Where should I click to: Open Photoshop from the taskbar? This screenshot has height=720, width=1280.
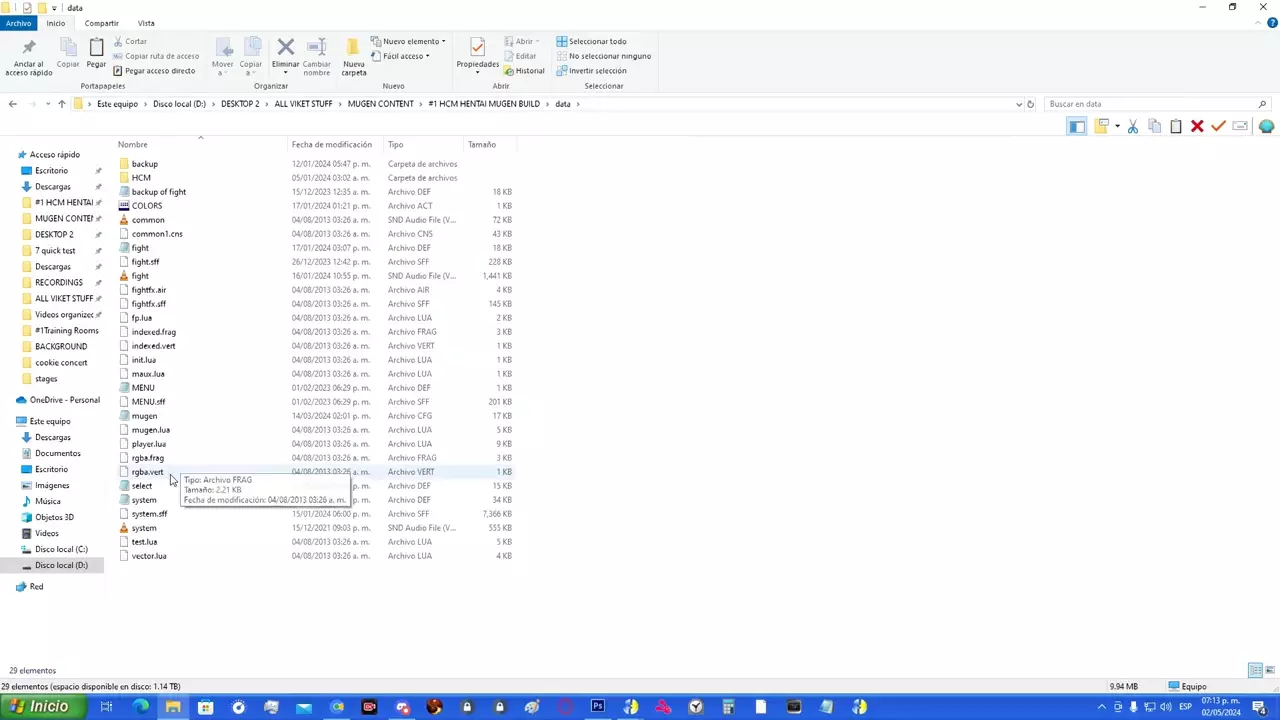tap(597, 707)
